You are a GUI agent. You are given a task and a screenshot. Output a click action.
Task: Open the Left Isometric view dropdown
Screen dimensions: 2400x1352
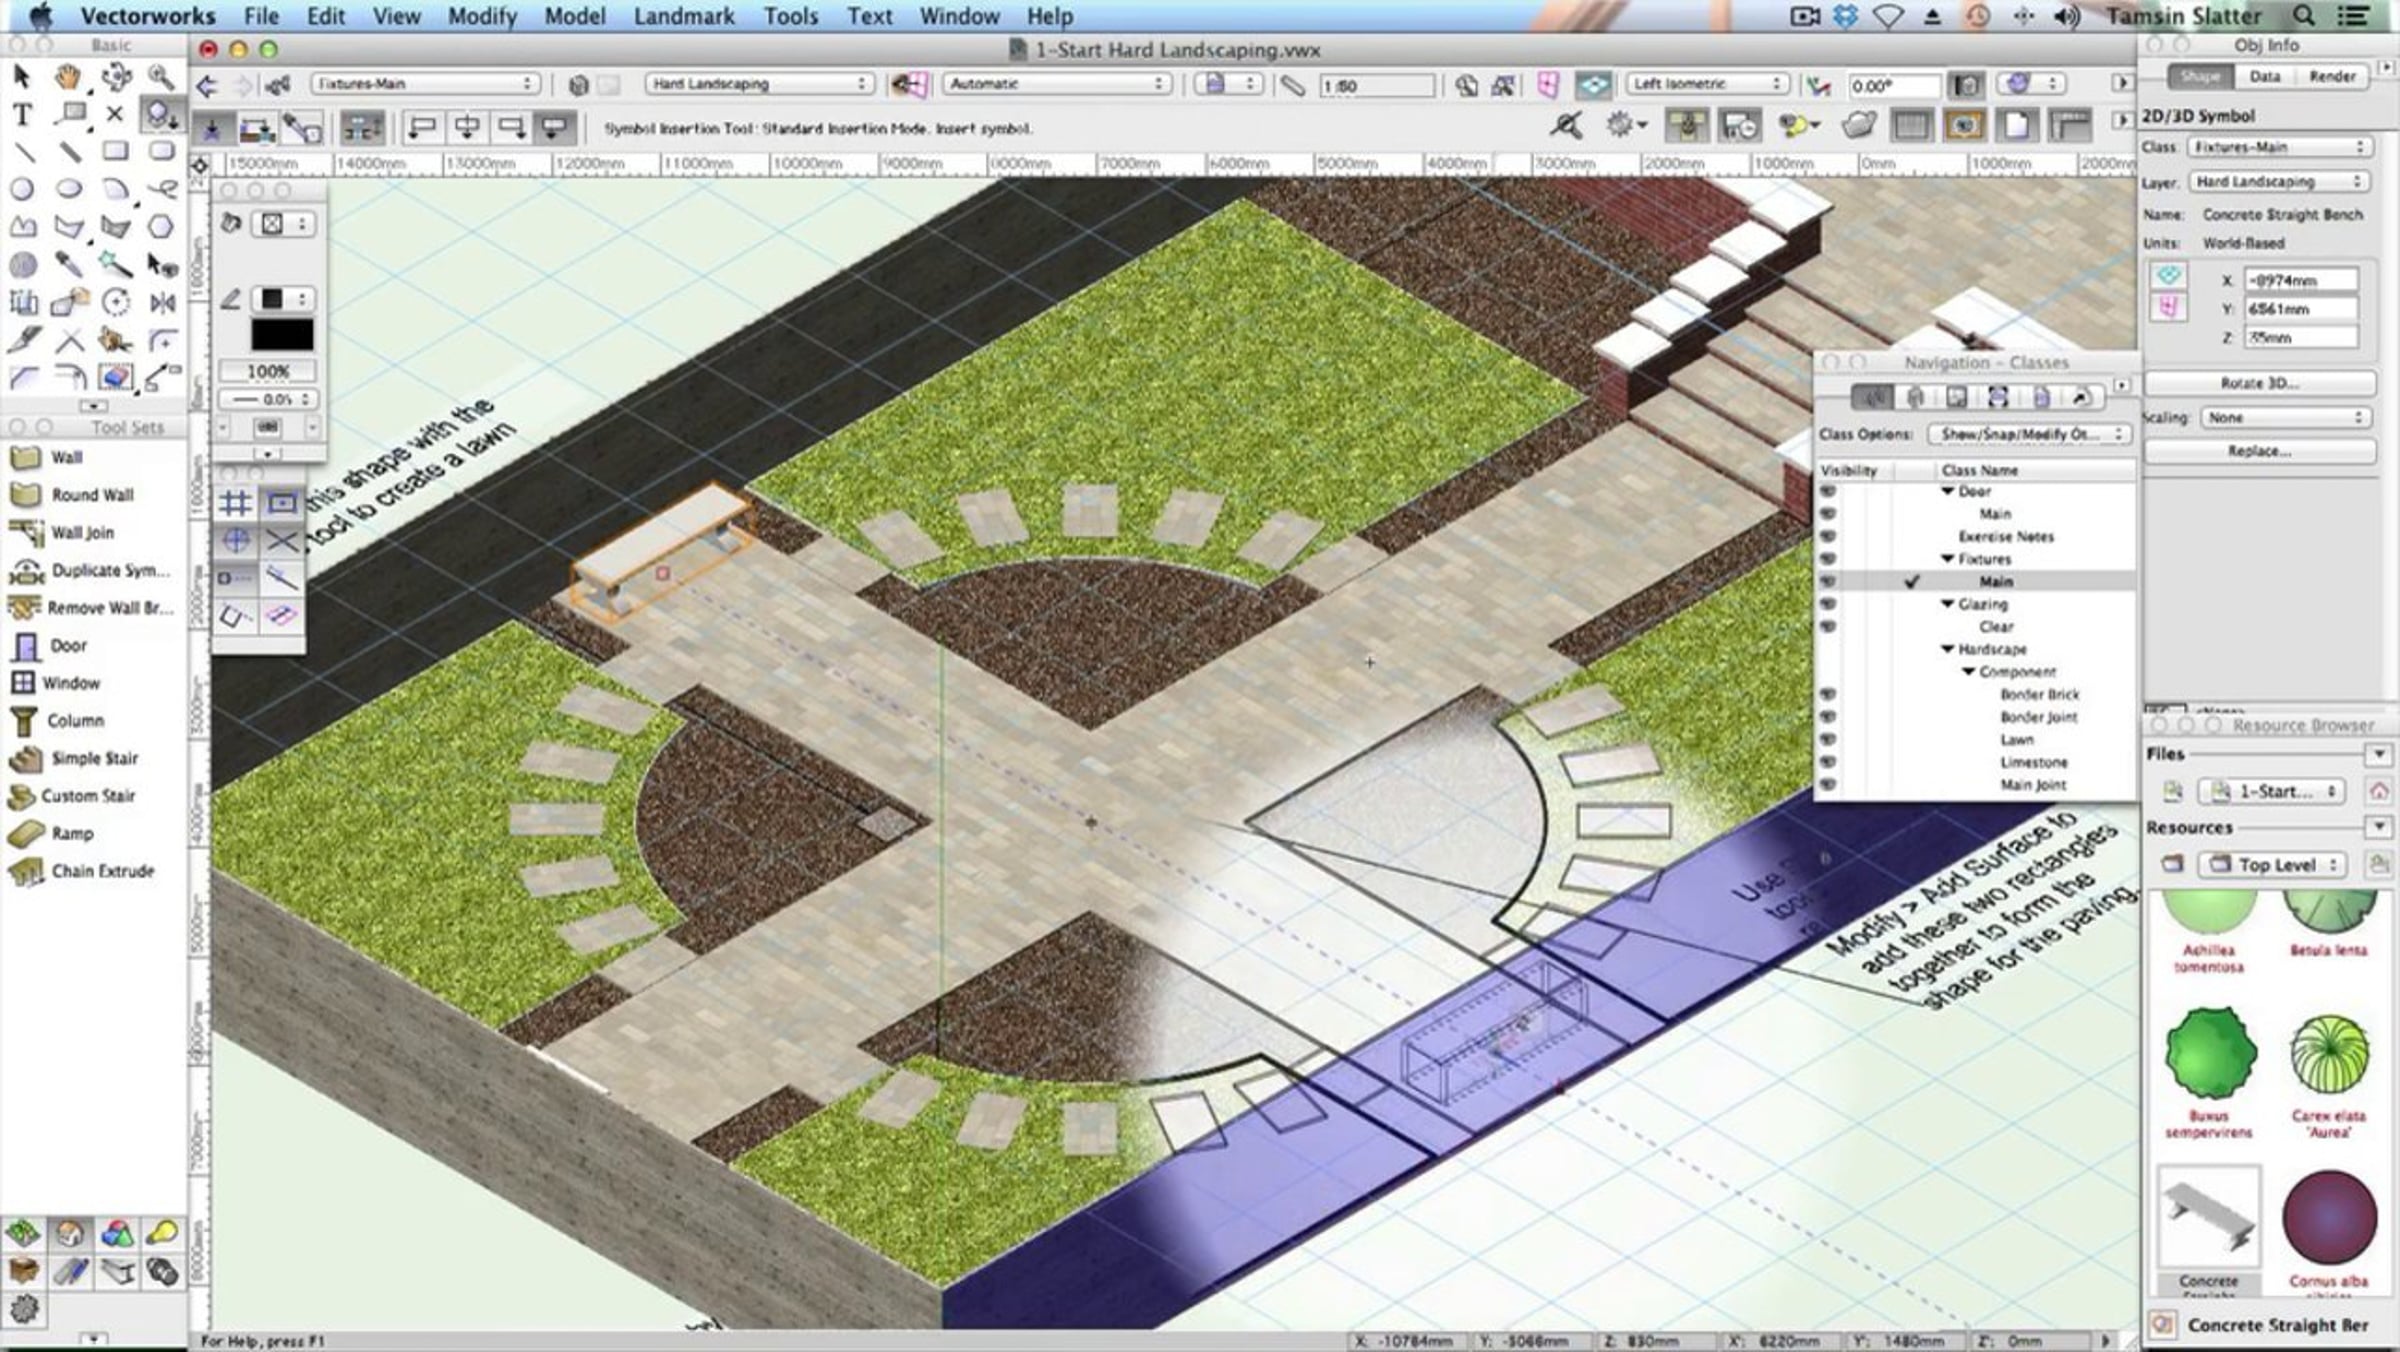(x=1707, y=84)
